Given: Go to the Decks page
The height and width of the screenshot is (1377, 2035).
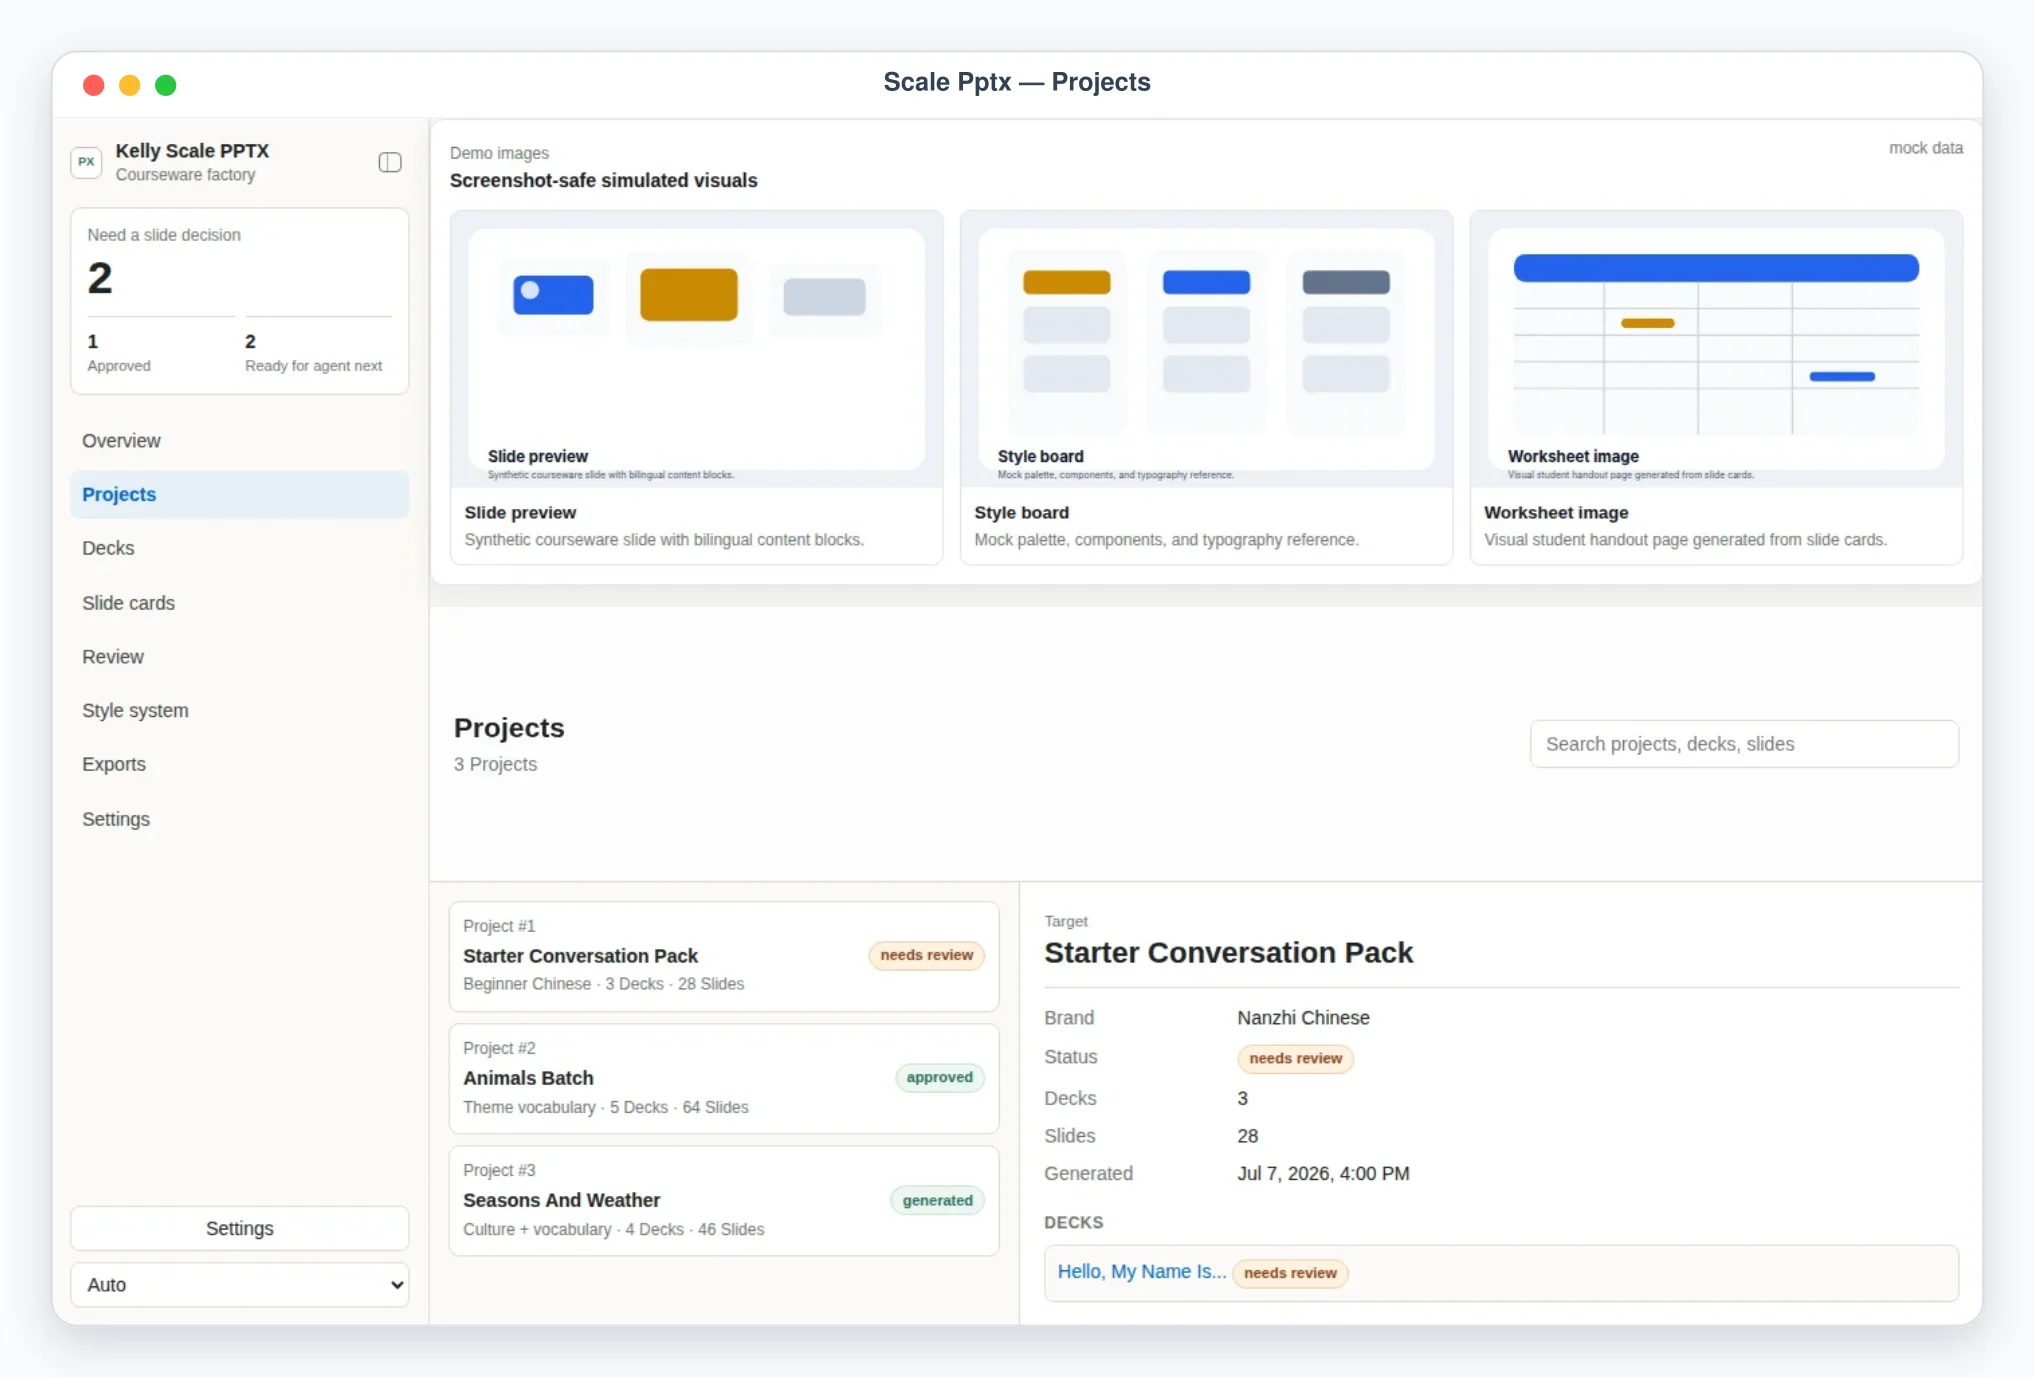Looking at the screenshot, I should coord(240,548).
